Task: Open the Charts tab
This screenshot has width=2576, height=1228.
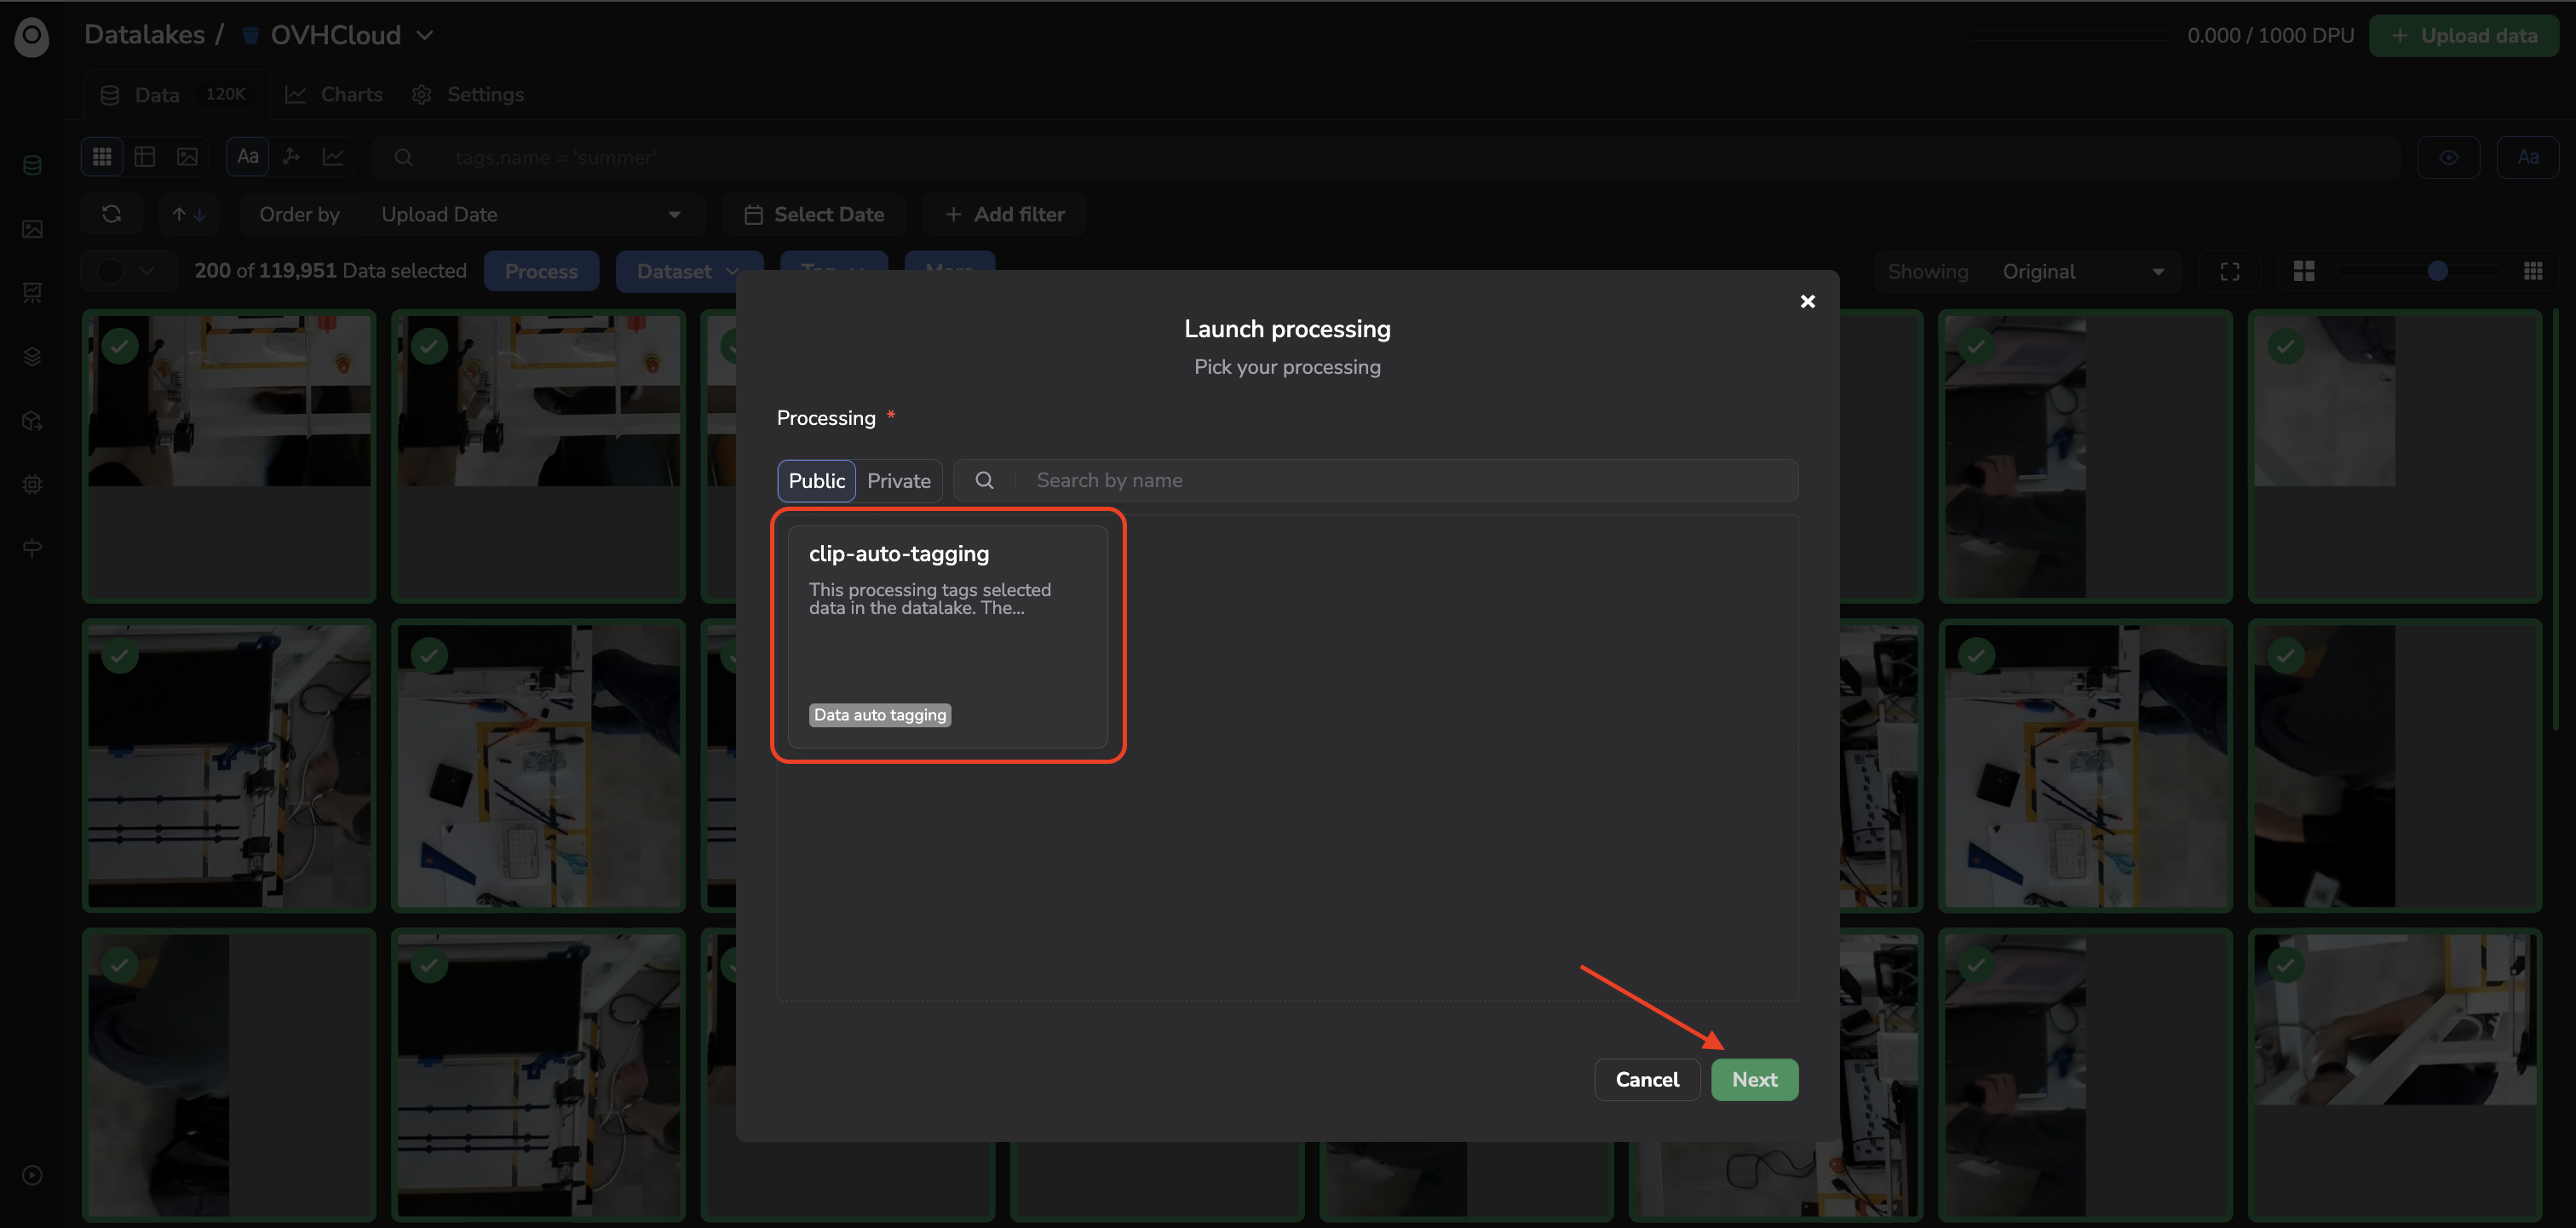Action: [335, 94]
